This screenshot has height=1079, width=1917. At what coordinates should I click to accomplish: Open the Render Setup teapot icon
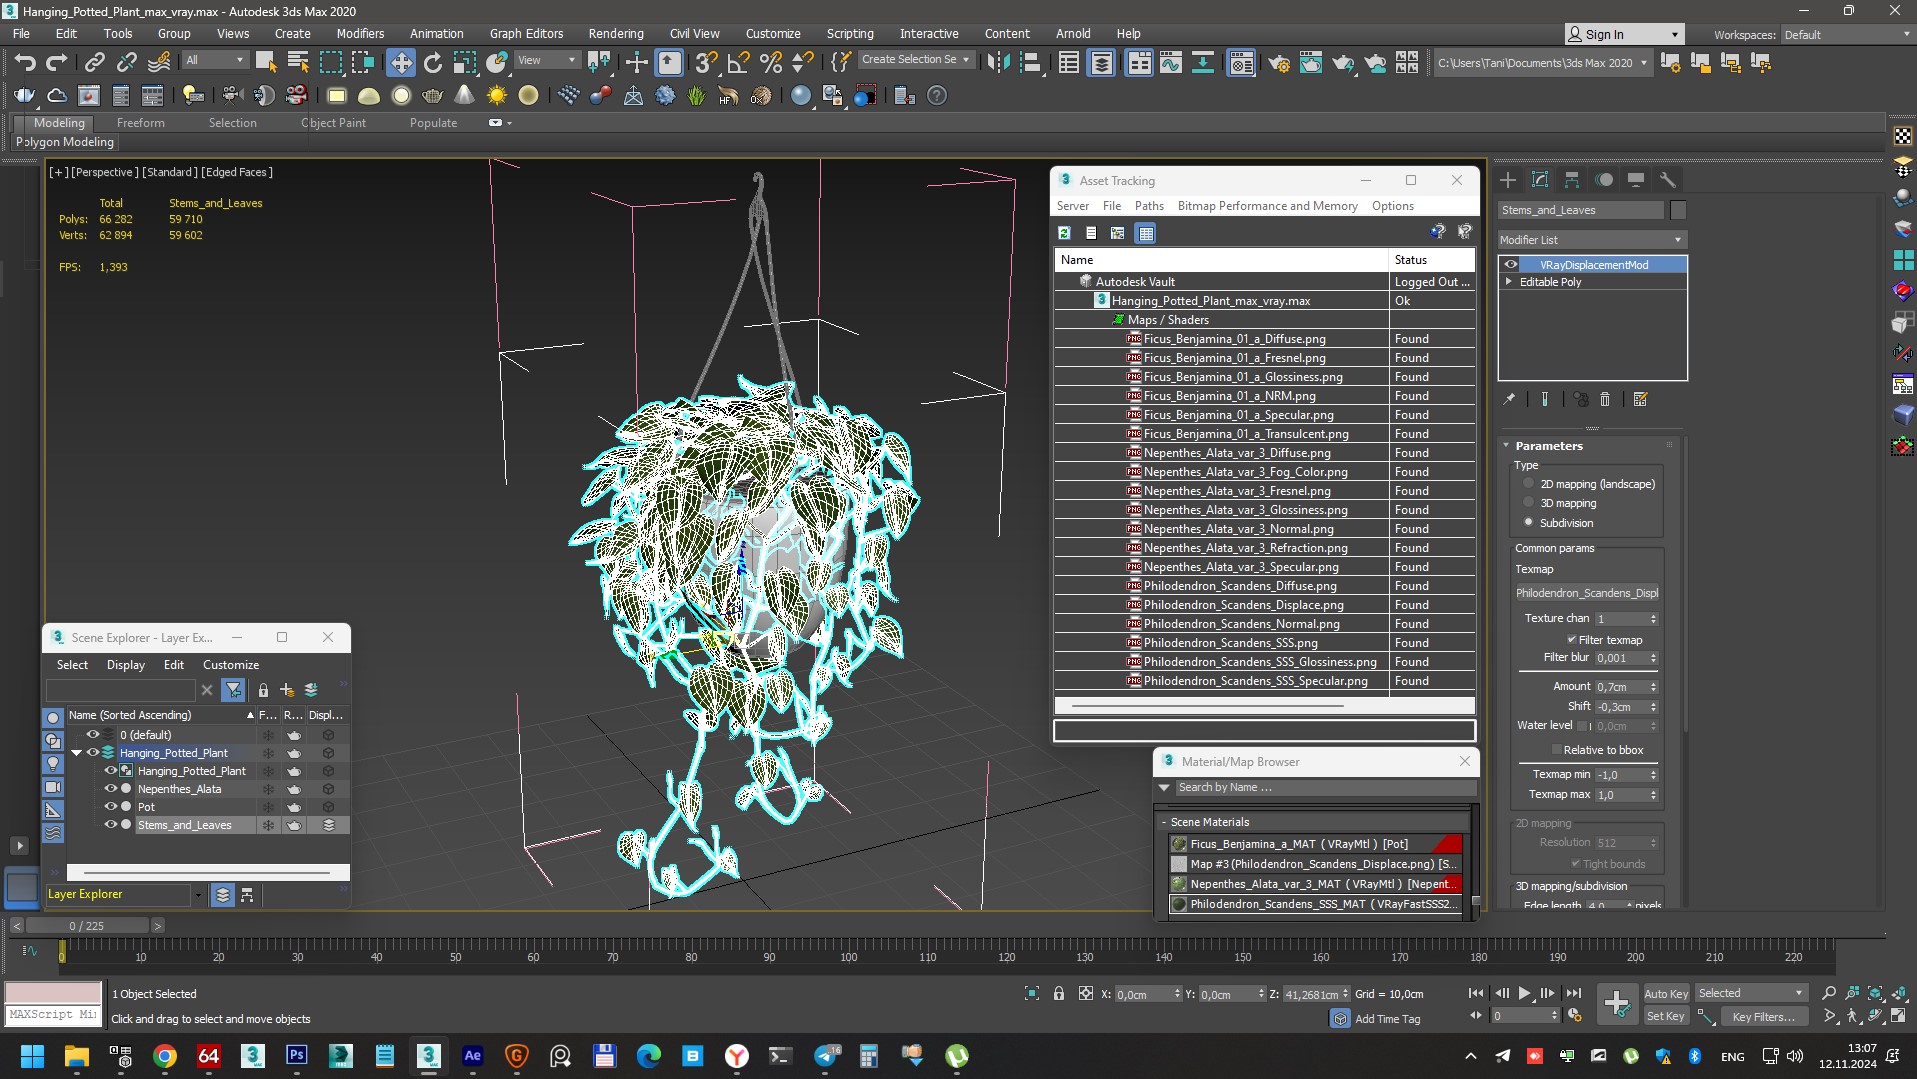(x=1278, y=63)
